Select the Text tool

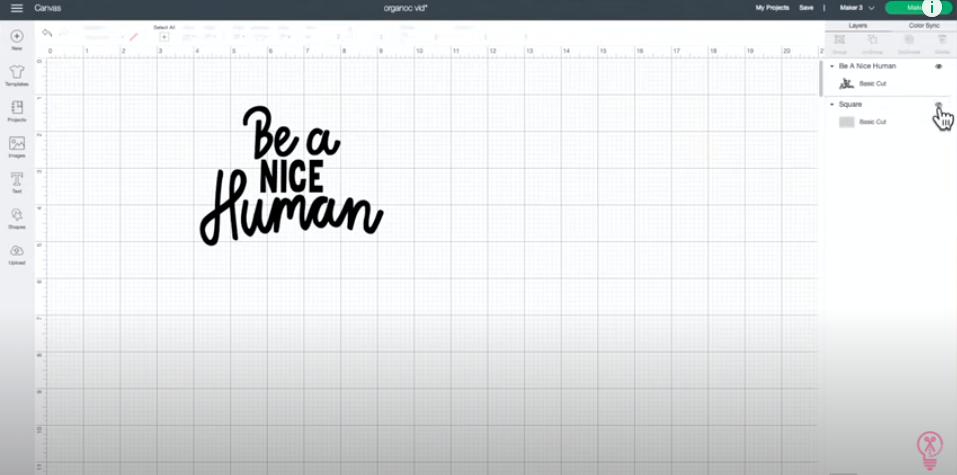pos(16,183)
